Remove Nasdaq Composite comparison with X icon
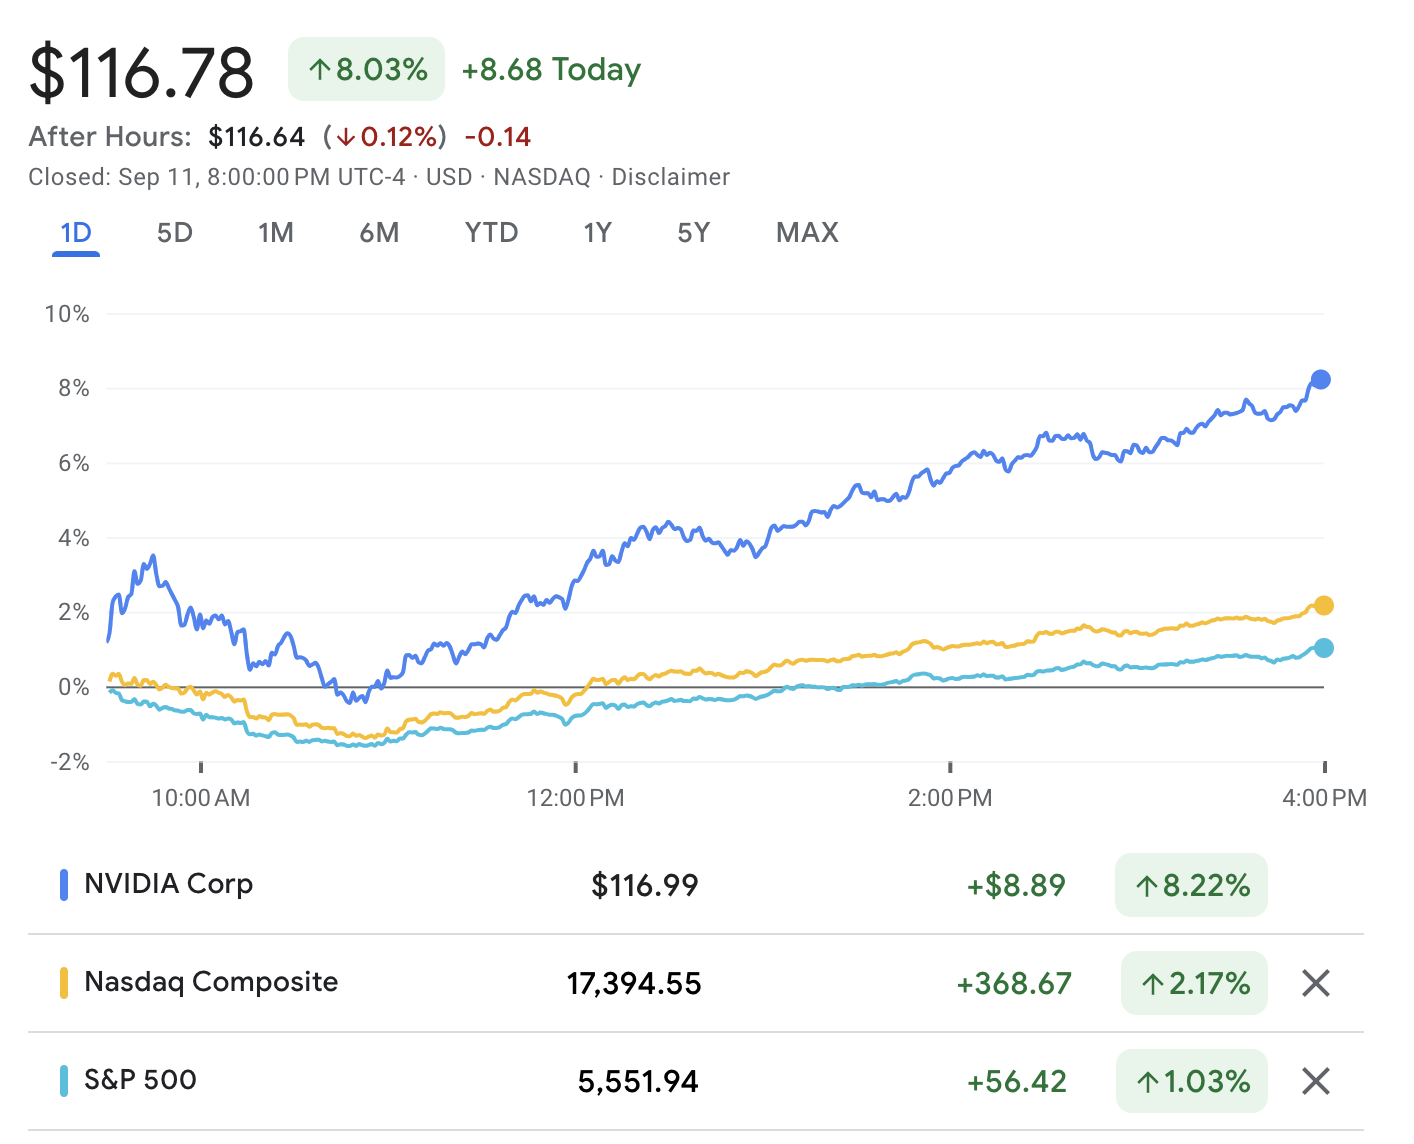The width and height of the screenshot is (1414, 1144). tap(1316, 983)
